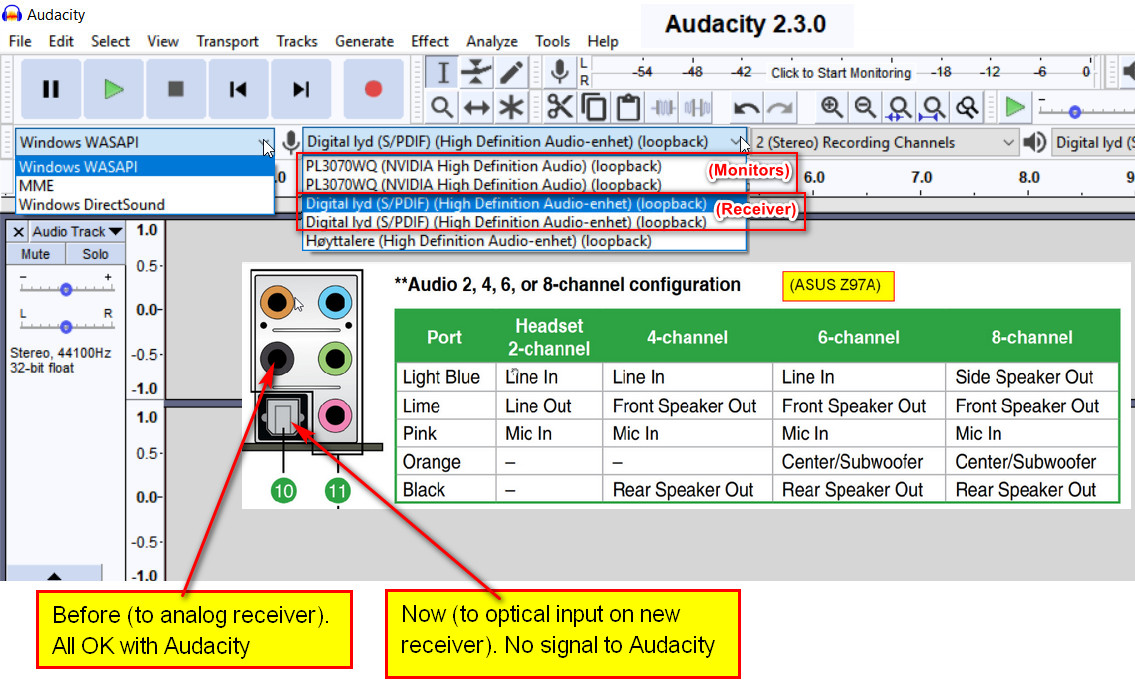This screenshot has height=693, width=1135.
Task: Open the Select menu
Action: (110, 41)
